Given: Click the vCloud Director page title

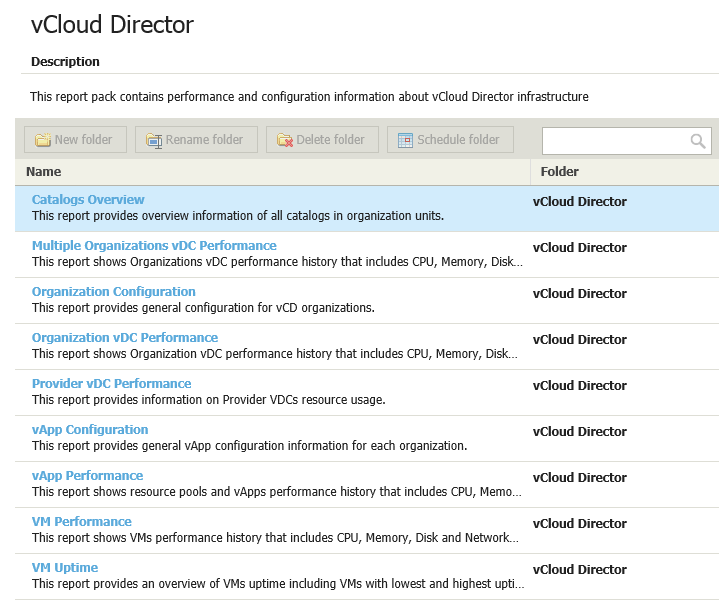Looking at the screenshot, I should point(112,24).
